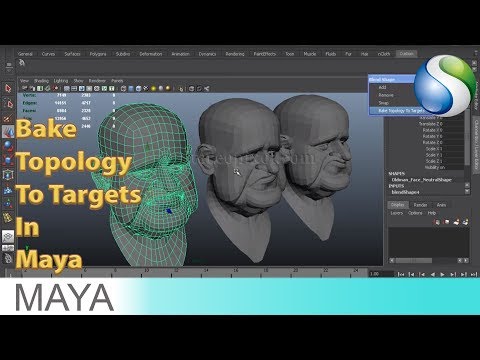The image size is (480, 360).
Task: Open the Custom shelf tab
Action: tap(406, 54)
